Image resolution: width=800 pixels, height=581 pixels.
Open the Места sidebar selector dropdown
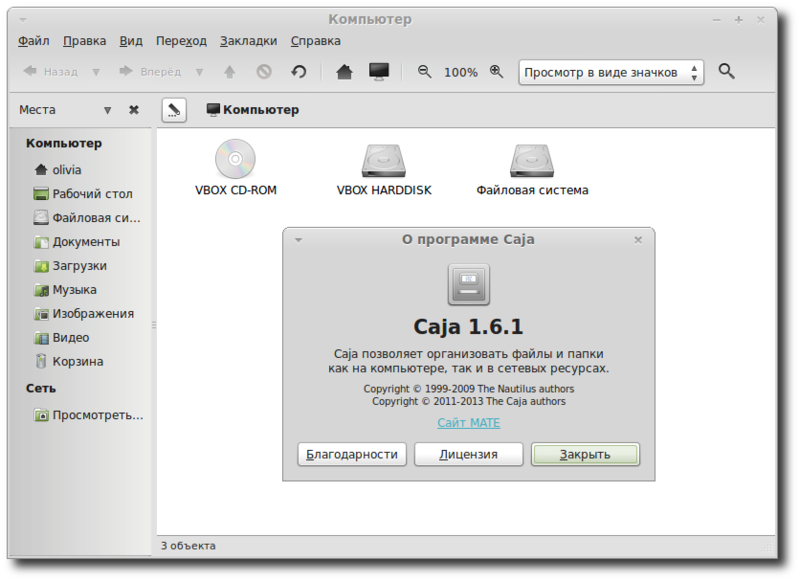[x=107, y=110]
